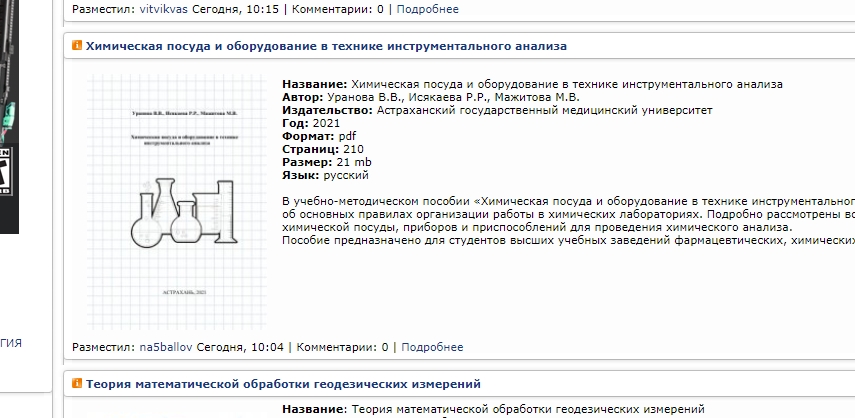
Task: Click Комментарии: 0 in the na5ballov post footer
Action: click(341, 347)
